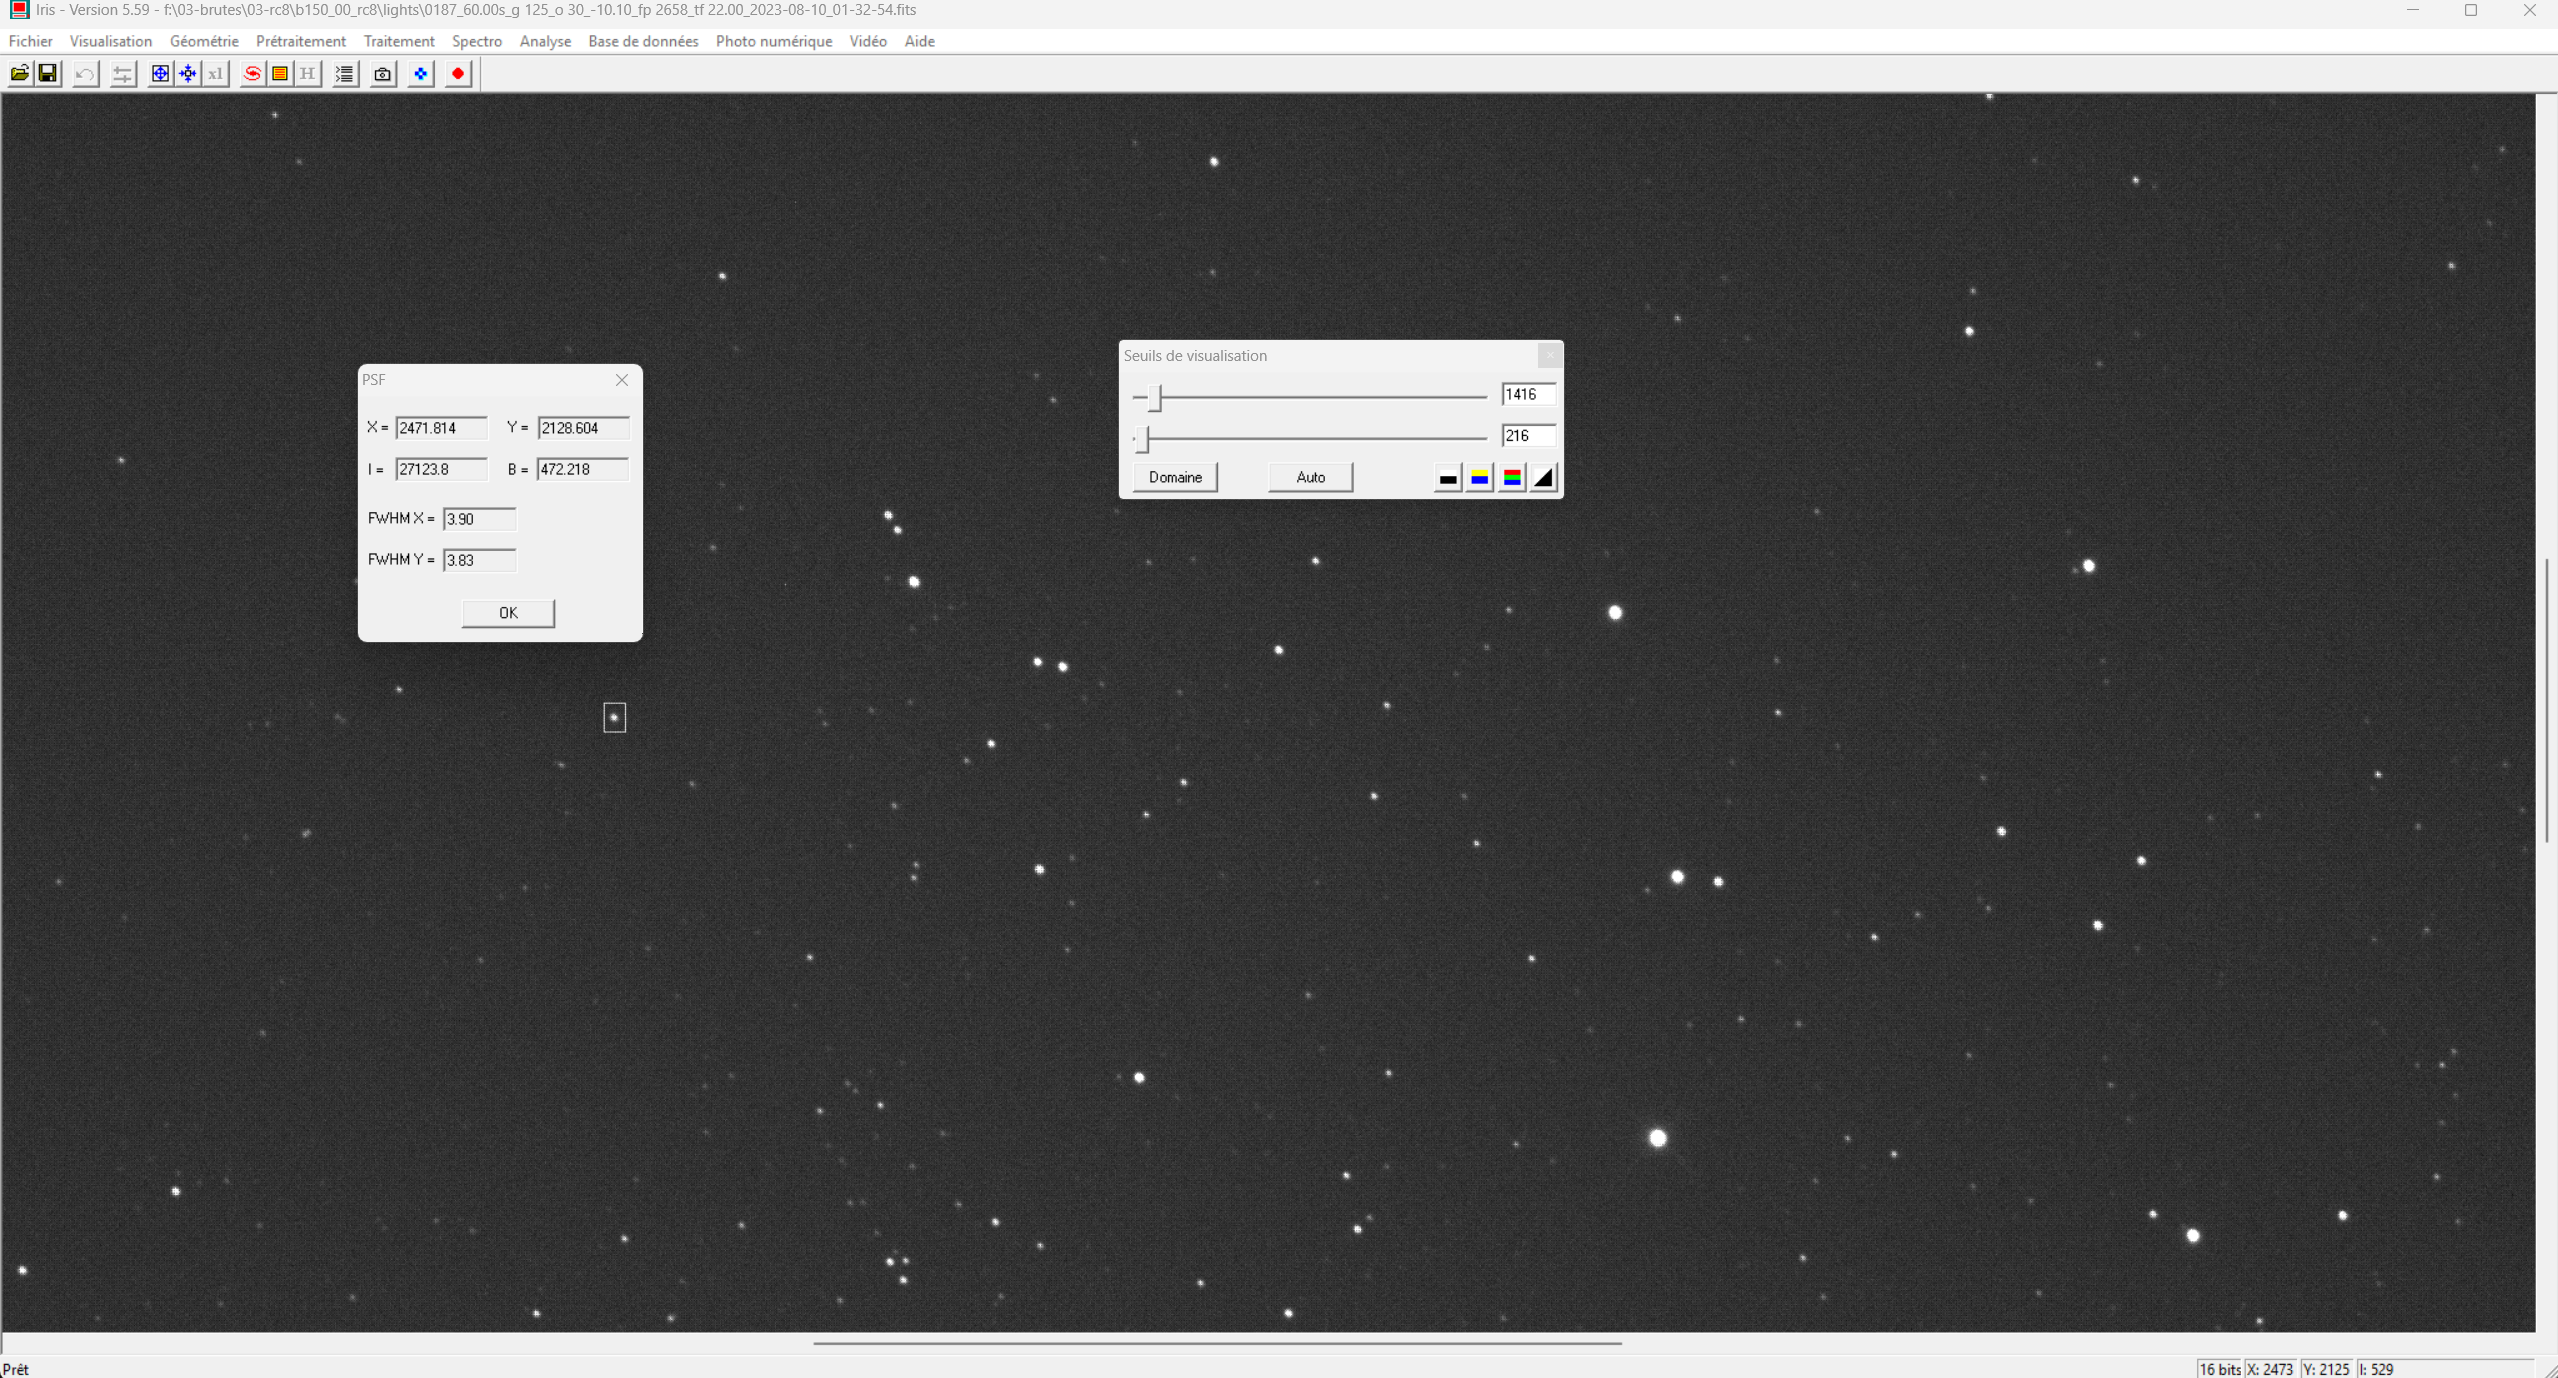Screen dimensions: 2558x1378
Task: Open the Traitement menu
Action: click(x=398, y=41)
